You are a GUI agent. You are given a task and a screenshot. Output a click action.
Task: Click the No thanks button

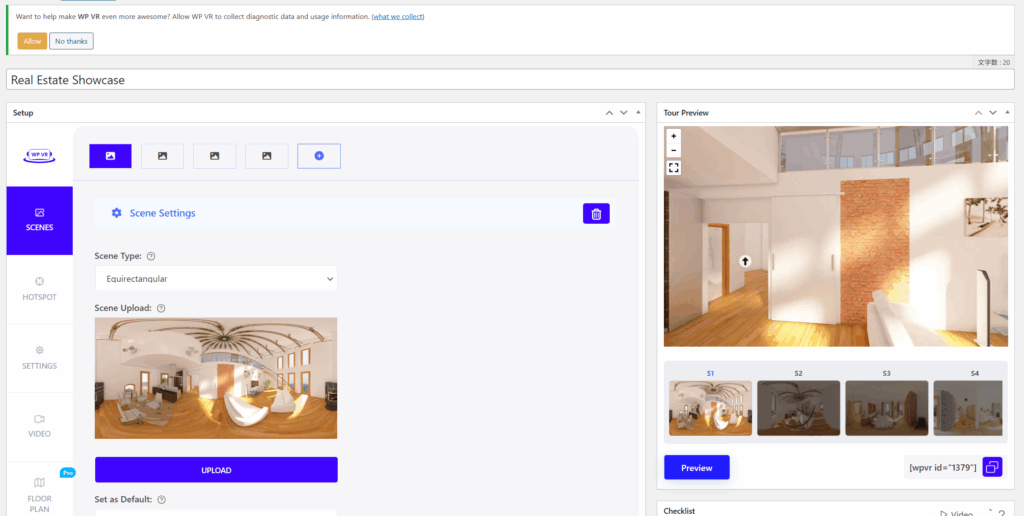(x=71, y=41)
